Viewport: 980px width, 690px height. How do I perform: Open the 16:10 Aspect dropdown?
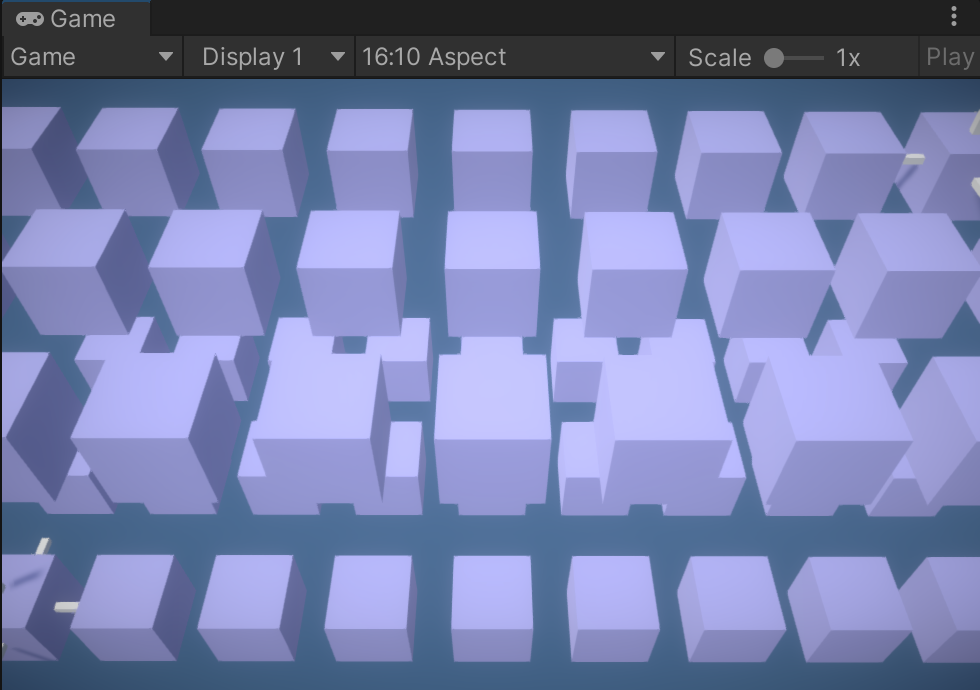point(514,57)
